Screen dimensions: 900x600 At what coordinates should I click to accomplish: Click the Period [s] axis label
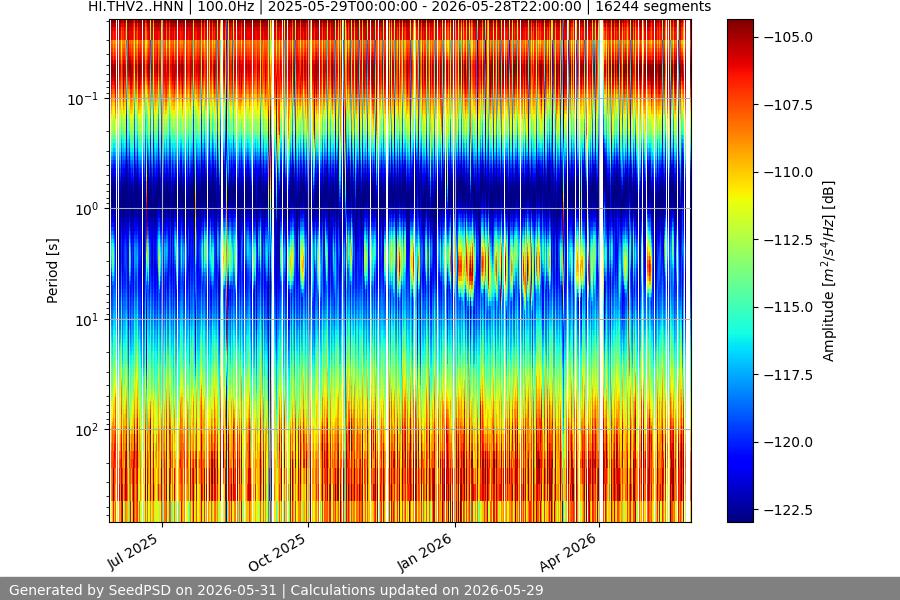point(52,271)
